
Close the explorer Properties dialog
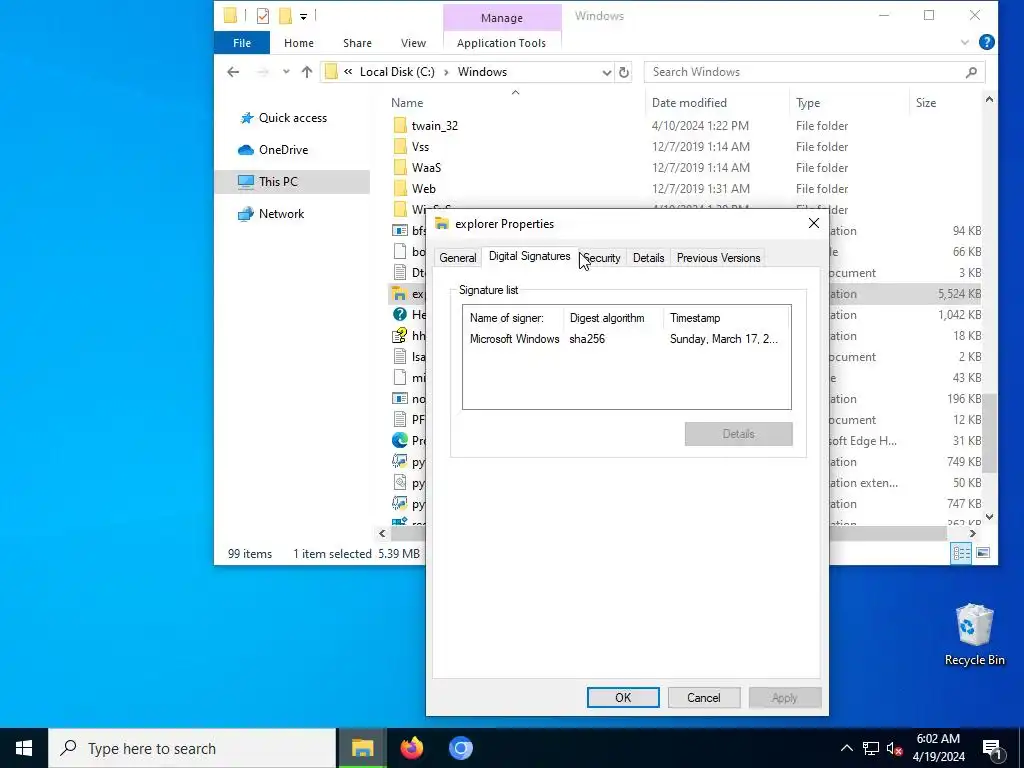pos(814,223)
